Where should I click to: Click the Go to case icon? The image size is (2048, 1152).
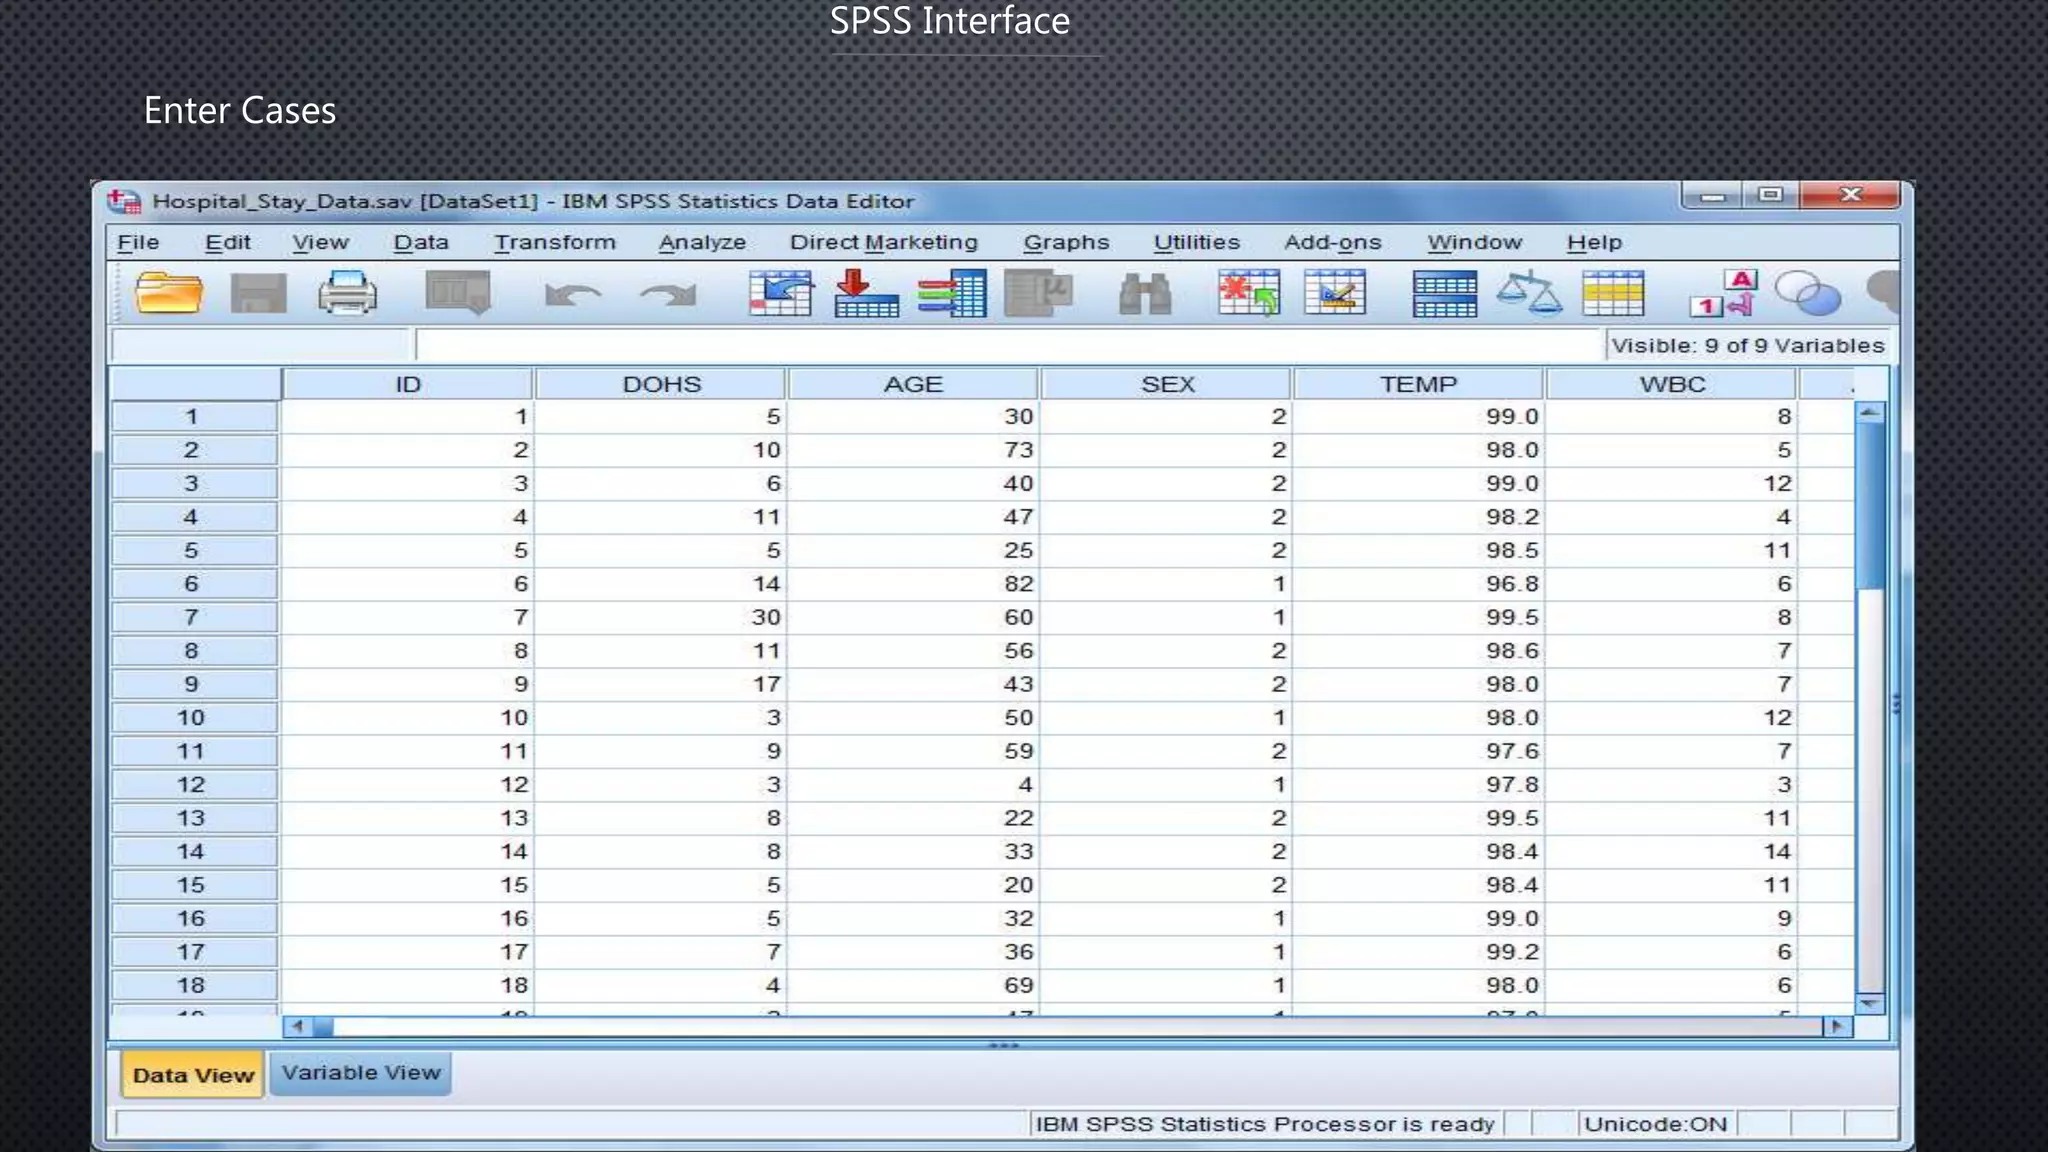(781, 294)
